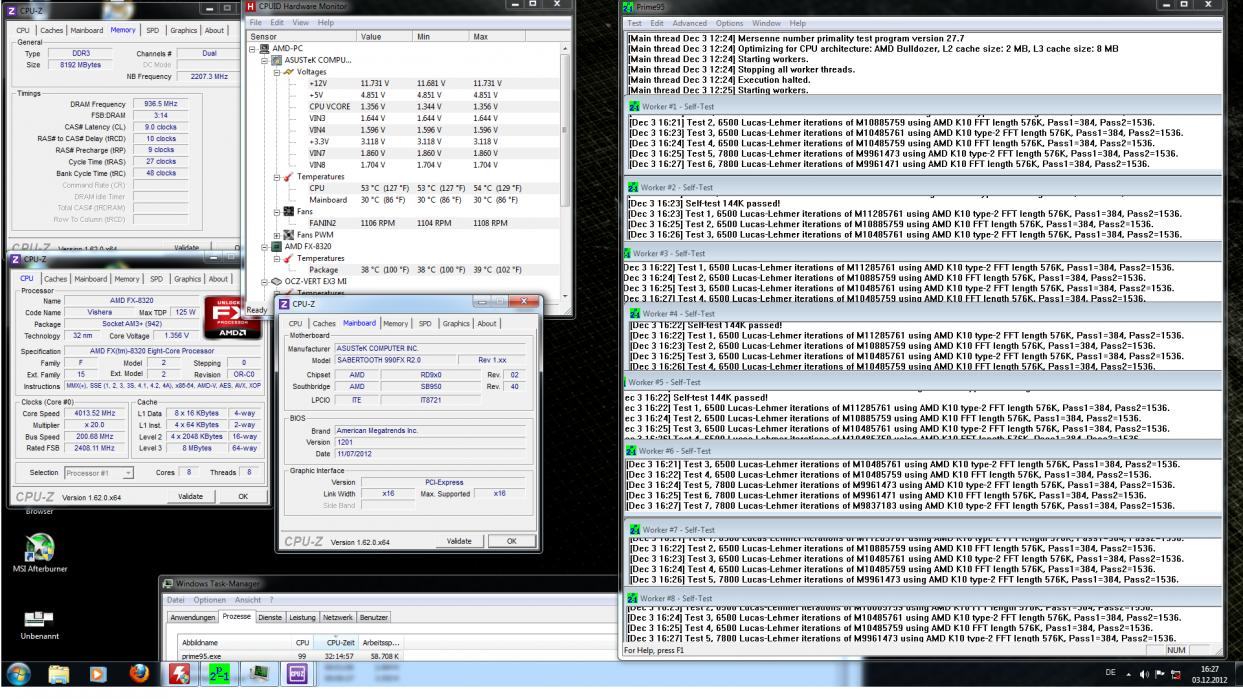Screen dimensions: 1243x699
Task: Click Worker #2 Self-Test window icon
Action: pos(633,187)
